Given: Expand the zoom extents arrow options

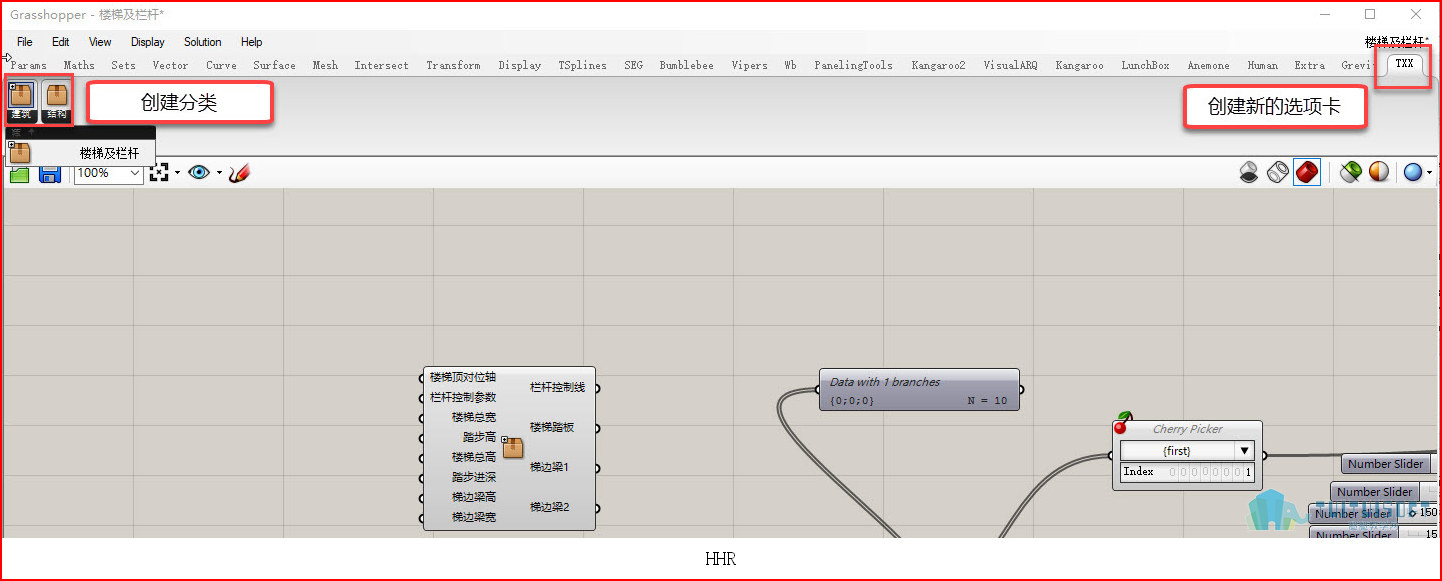Looking at the screenshot, I should (176, 173).
